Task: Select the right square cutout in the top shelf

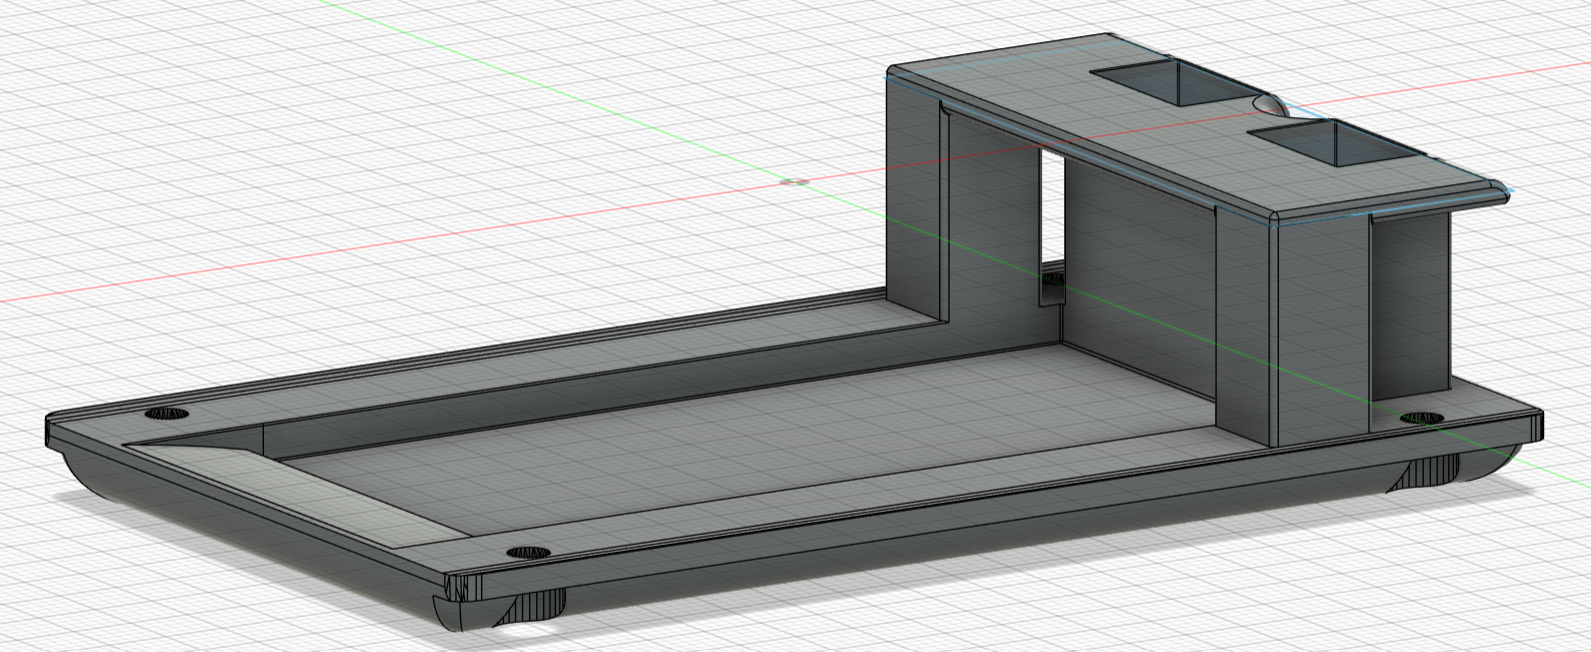Action: [x=1336, y=147]
